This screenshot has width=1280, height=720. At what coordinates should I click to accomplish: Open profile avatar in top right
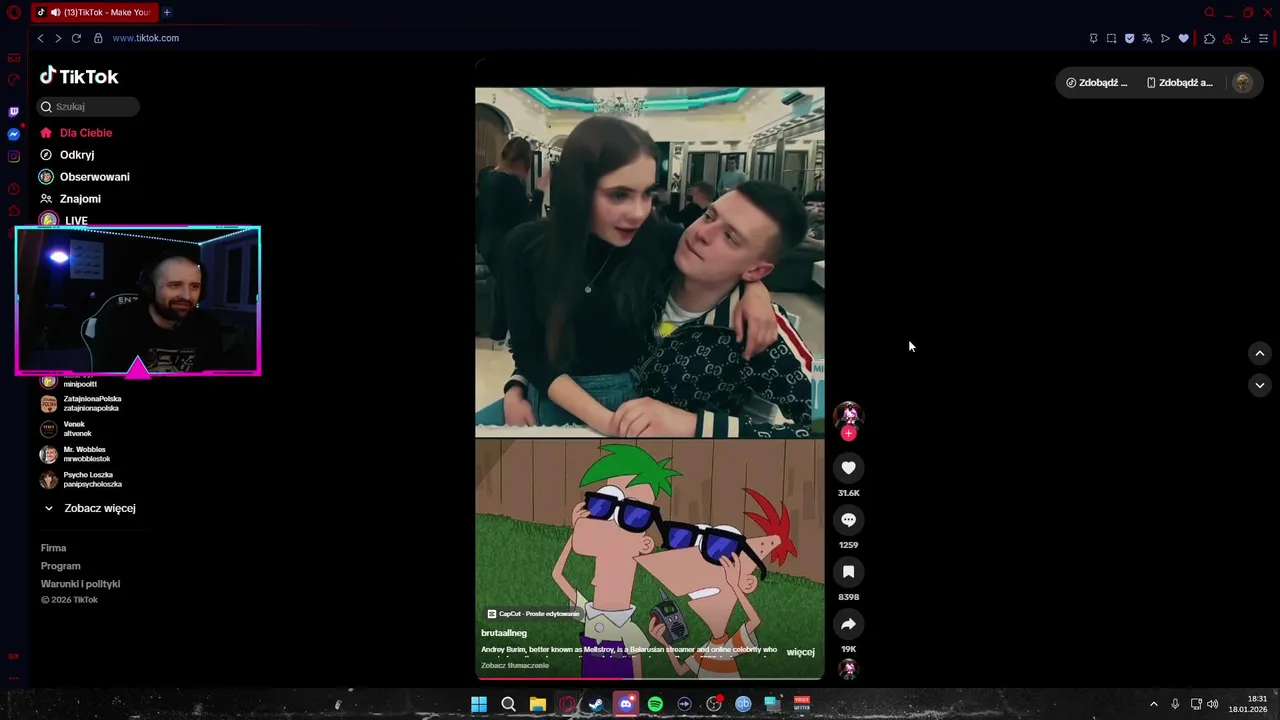click(x=1242, y=83)
